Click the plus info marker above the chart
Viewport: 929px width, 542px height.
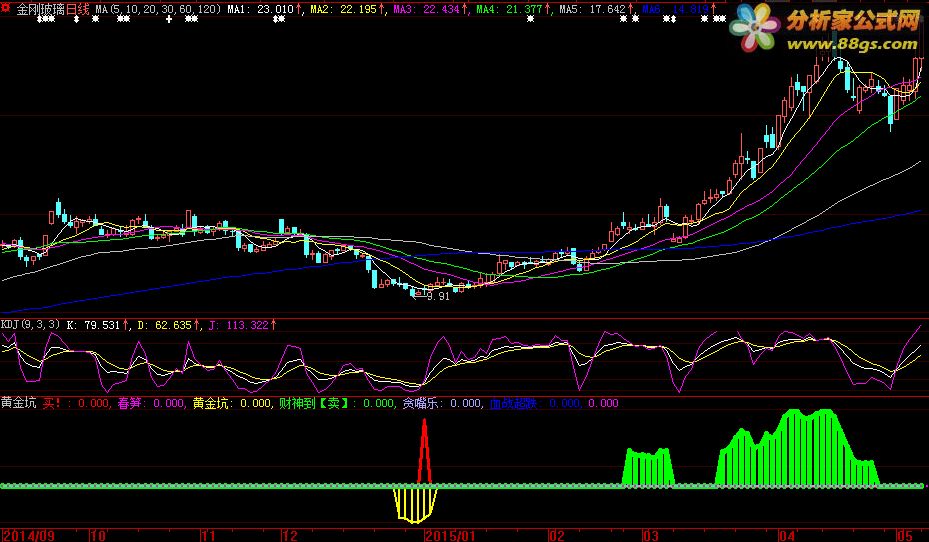coord(169,19)
